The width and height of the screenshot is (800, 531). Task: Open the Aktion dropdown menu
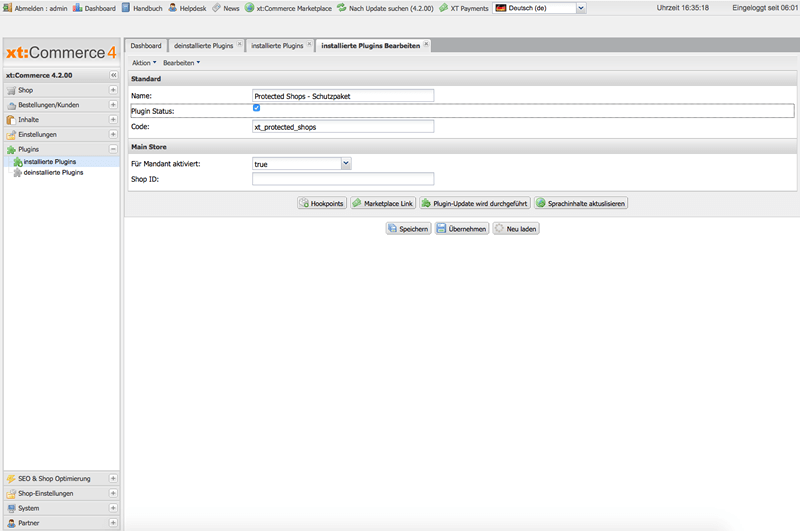144,63
